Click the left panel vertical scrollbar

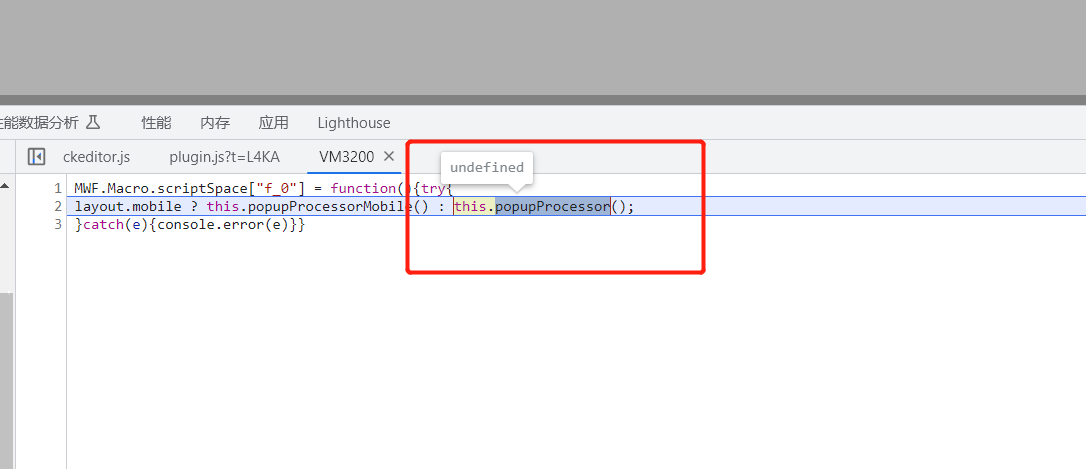(x=6, y=380)
